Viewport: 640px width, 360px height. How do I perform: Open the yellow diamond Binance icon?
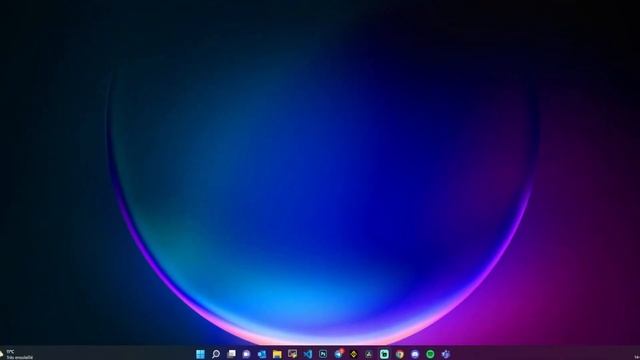(x=353, y=354)
